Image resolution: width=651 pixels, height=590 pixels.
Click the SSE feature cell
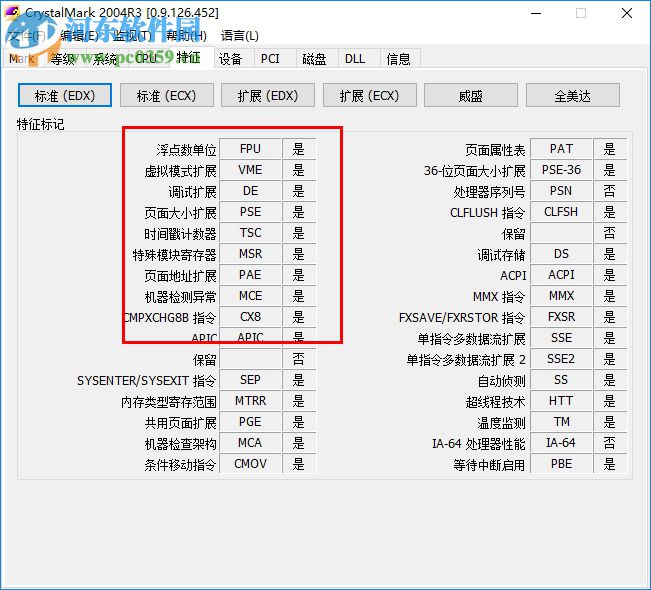coord(561,338)
